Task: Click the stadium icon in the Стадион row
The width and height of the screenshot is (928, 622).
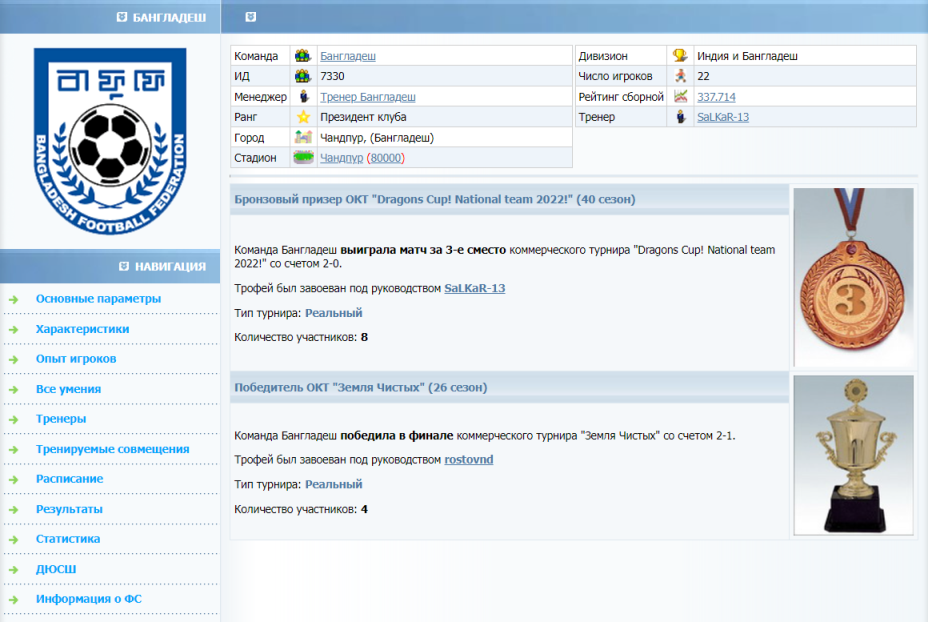Action: [303, 158]
